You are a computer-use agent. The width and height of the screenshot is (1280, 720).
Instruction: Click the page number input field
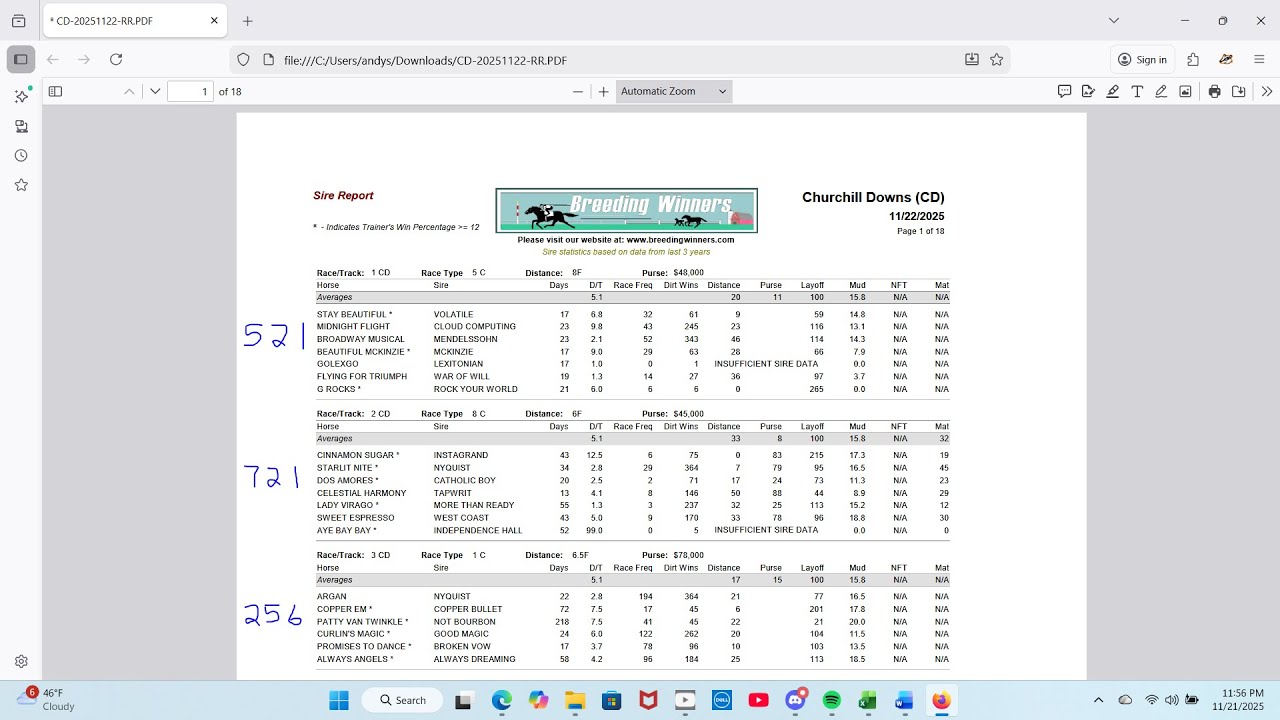click(x=191, y=91)
